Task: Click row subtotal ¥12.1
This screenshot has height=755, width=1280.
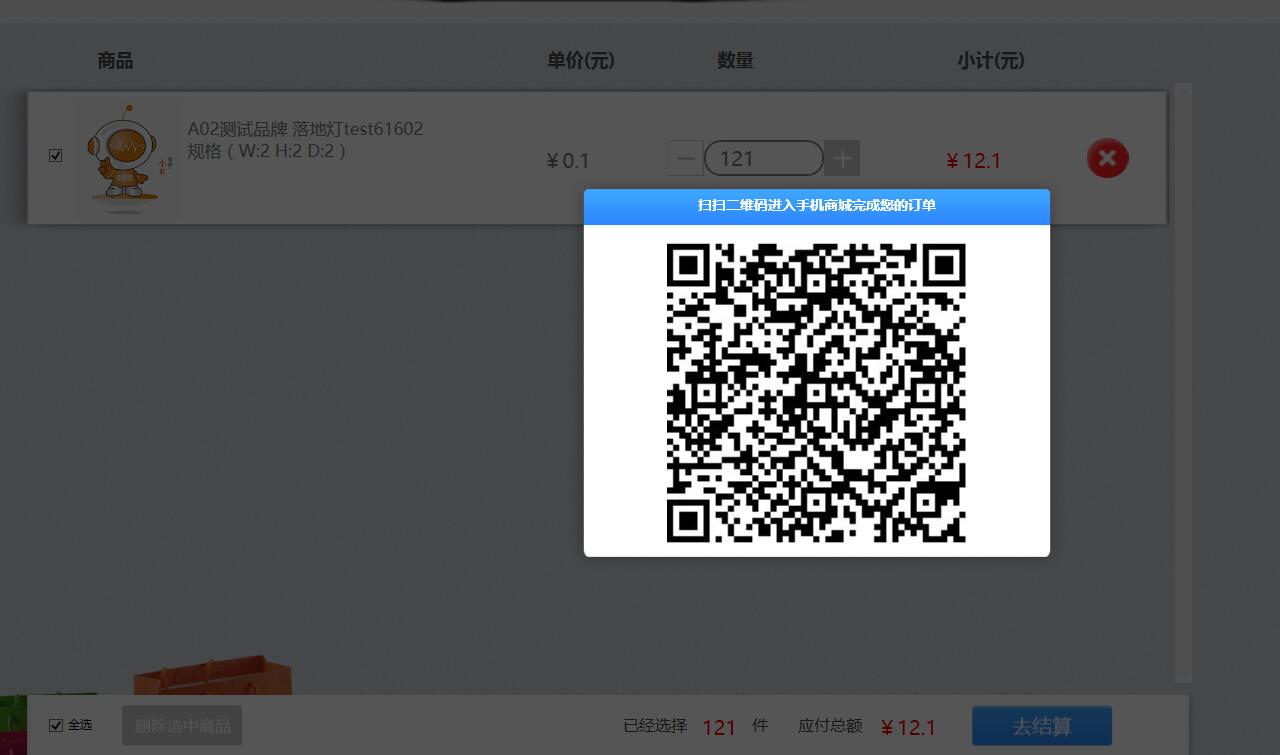Action: (974, 161)
